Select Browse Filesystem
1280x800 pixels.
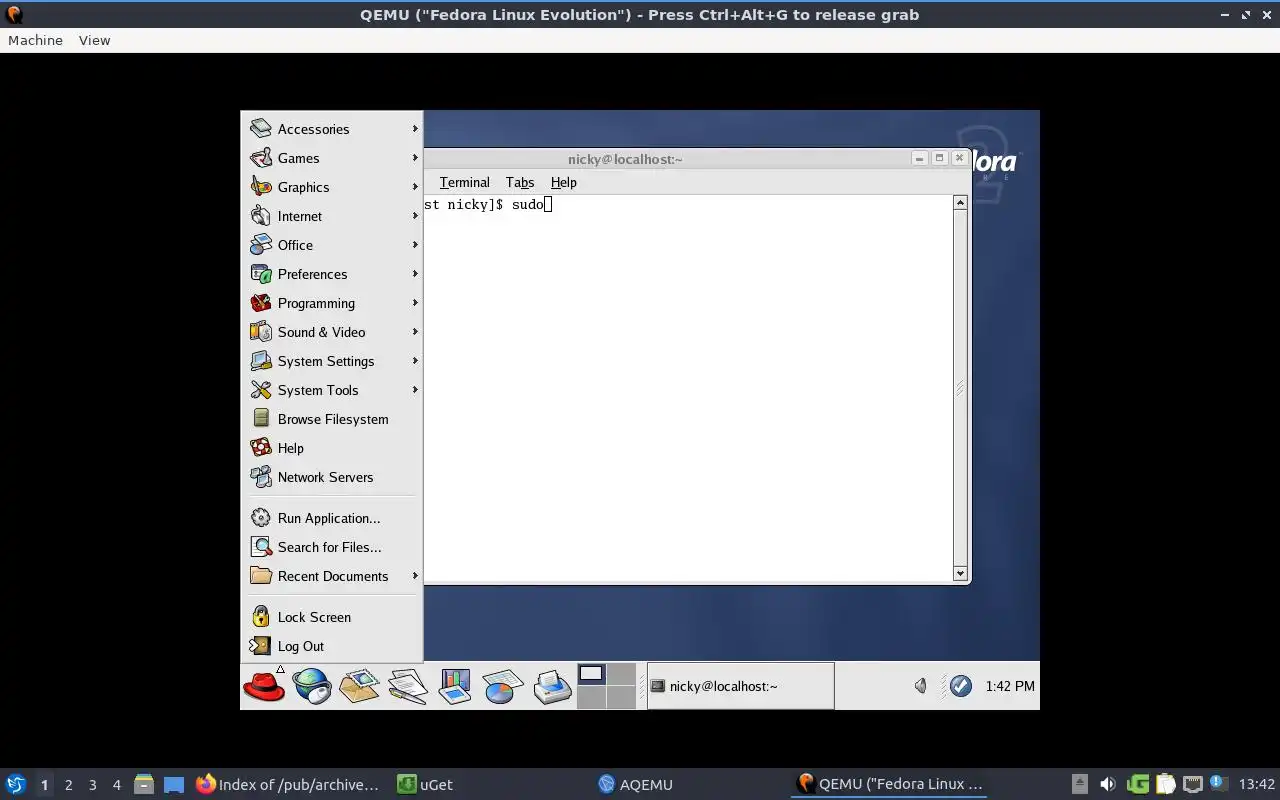coord(332,419)
